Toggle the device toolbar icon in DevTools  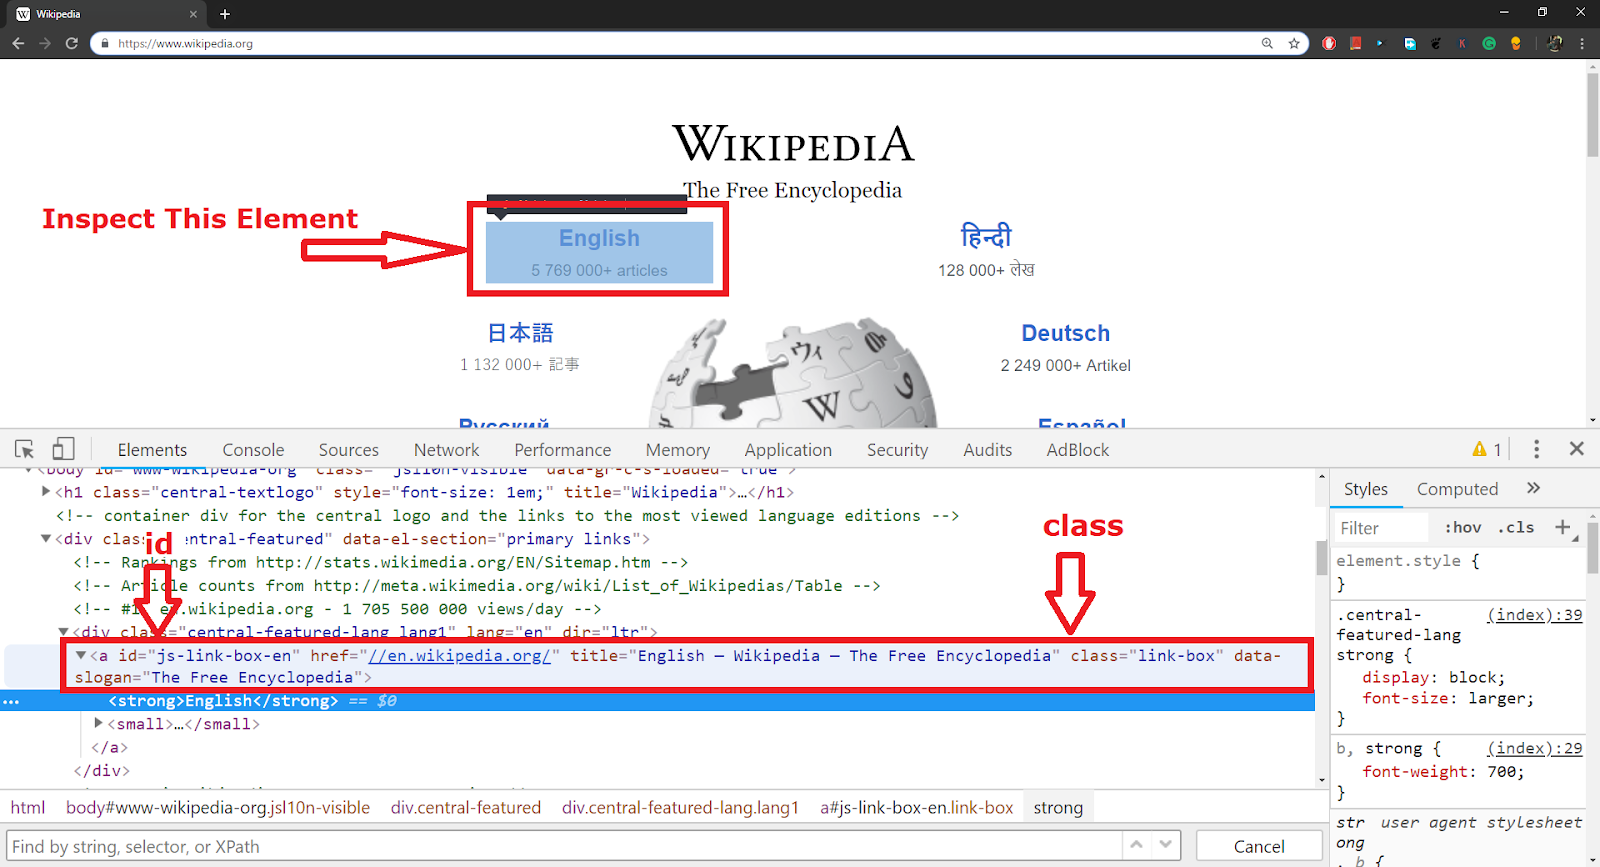pyautogui.click(x=63, y=449)
